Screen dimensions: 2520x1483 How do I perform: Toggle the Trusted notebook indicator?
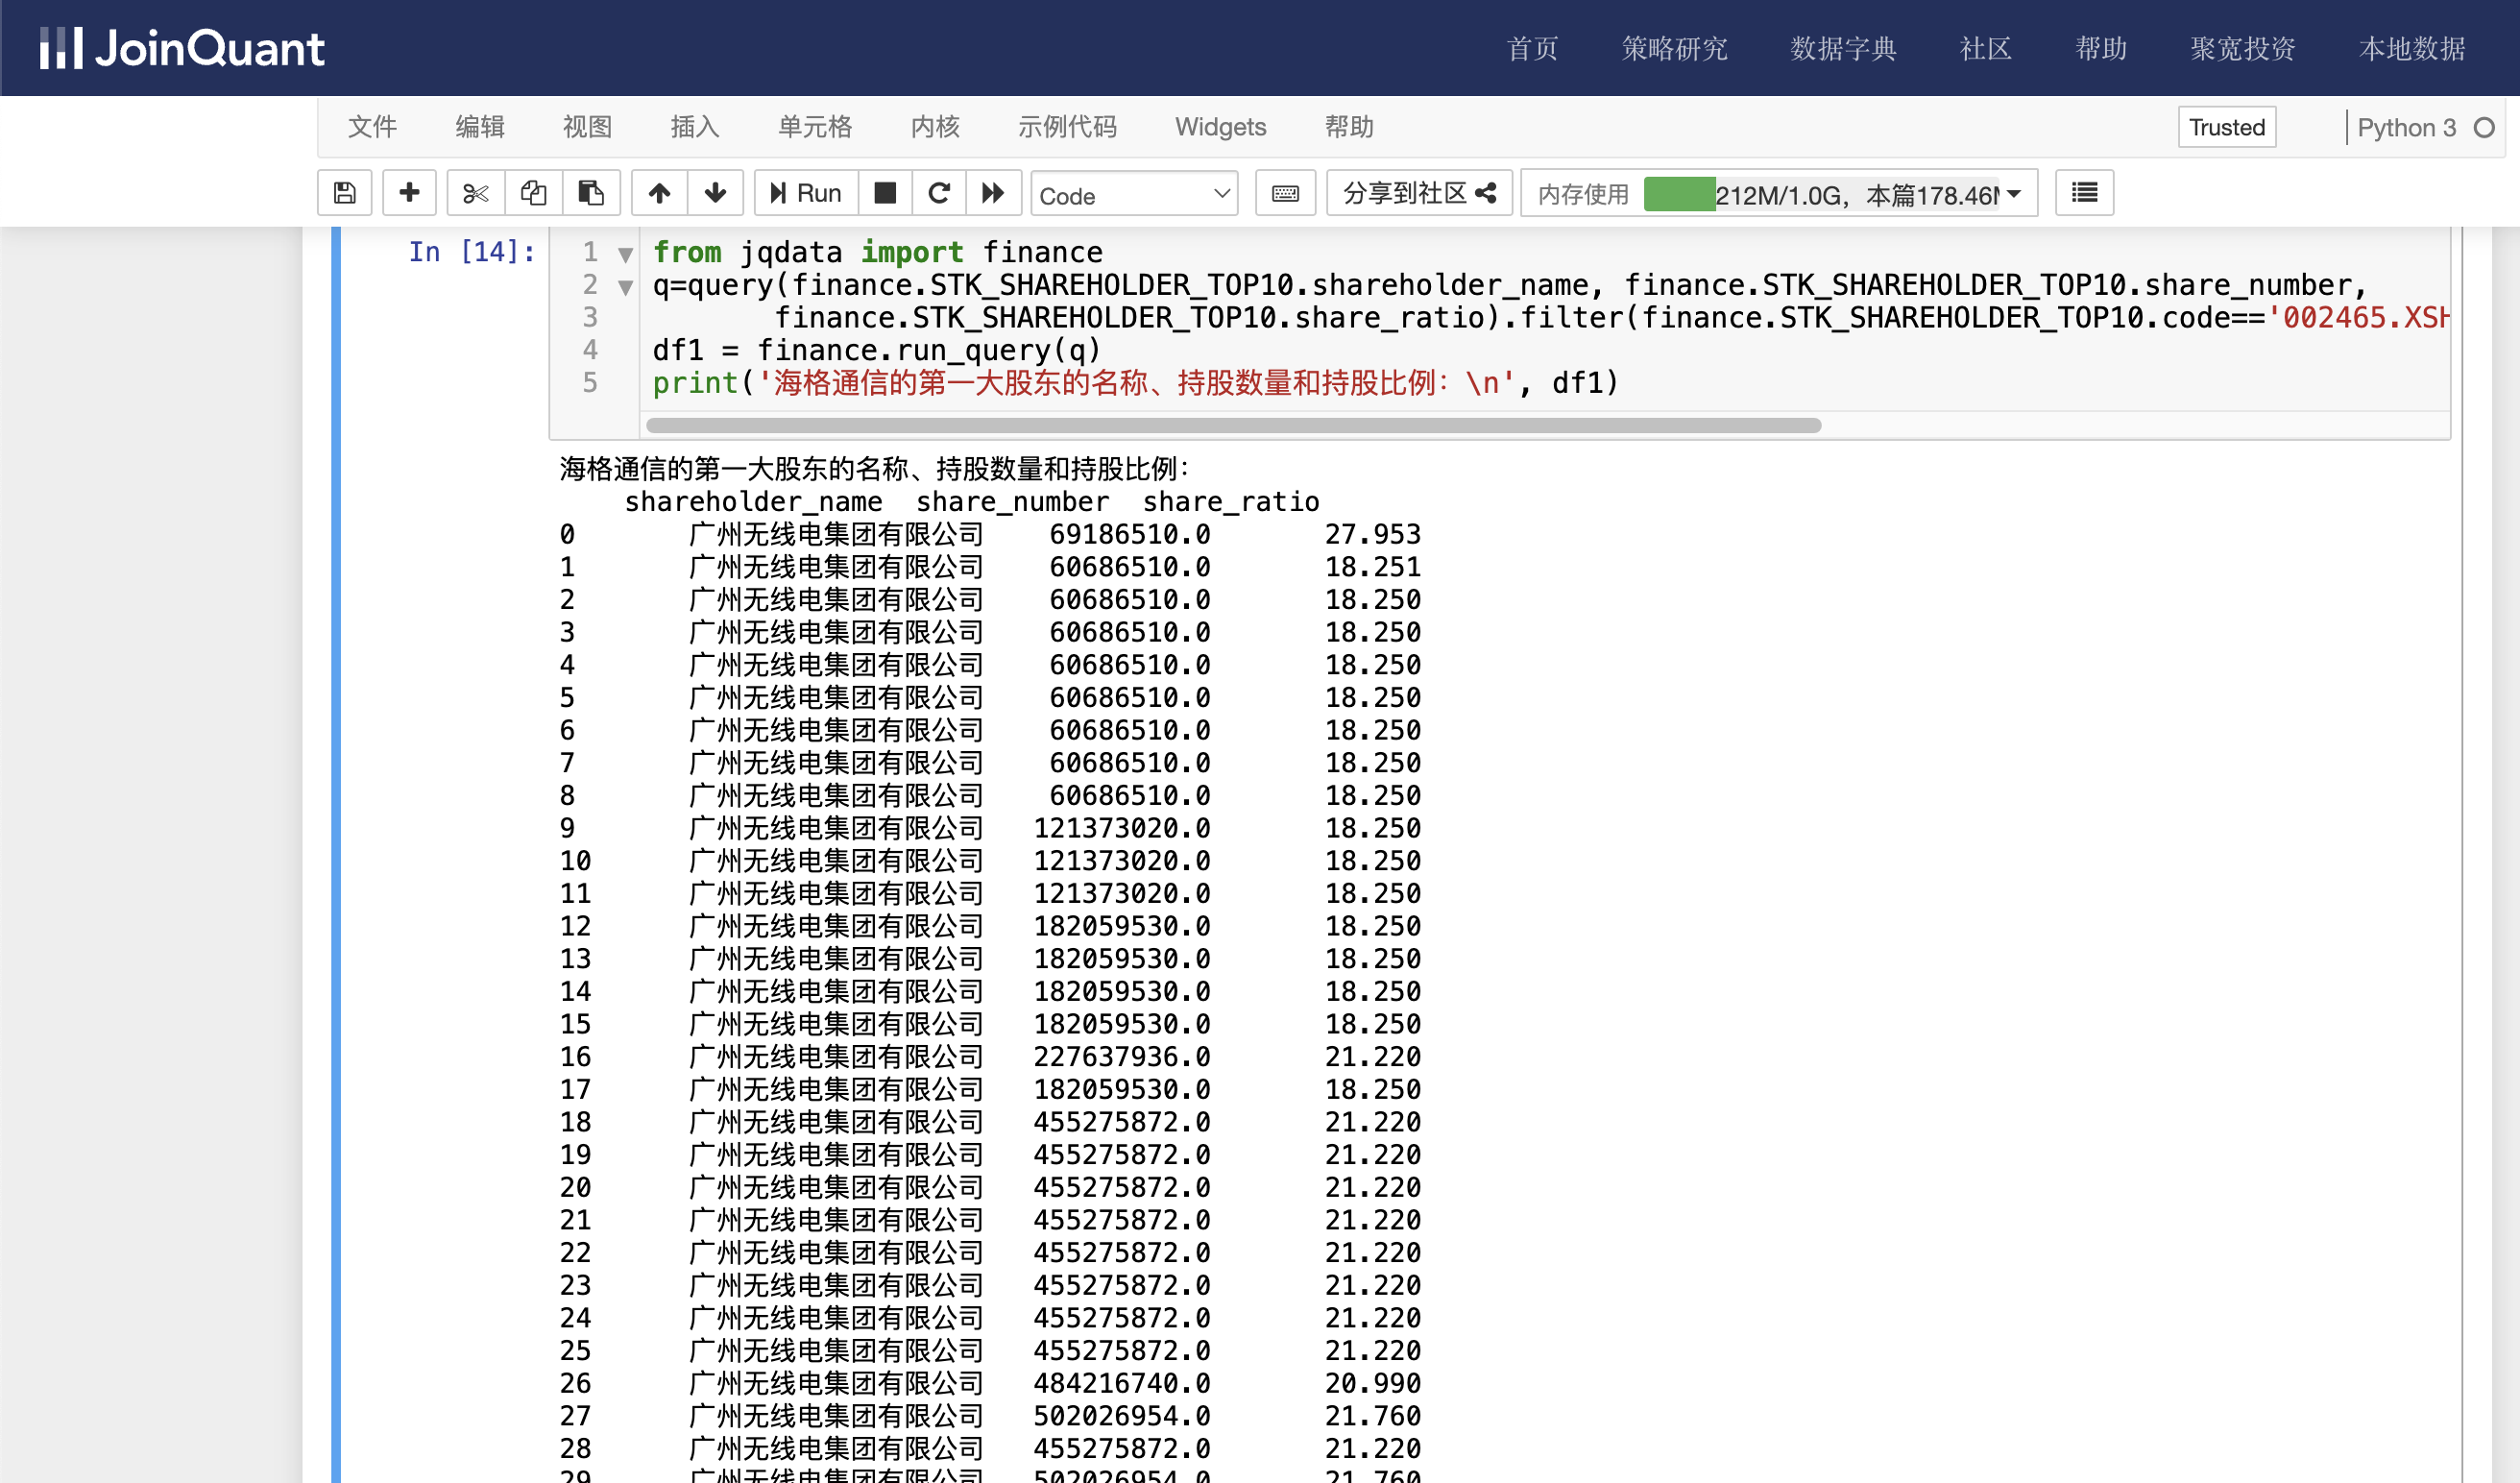(x=2226, y=127)
